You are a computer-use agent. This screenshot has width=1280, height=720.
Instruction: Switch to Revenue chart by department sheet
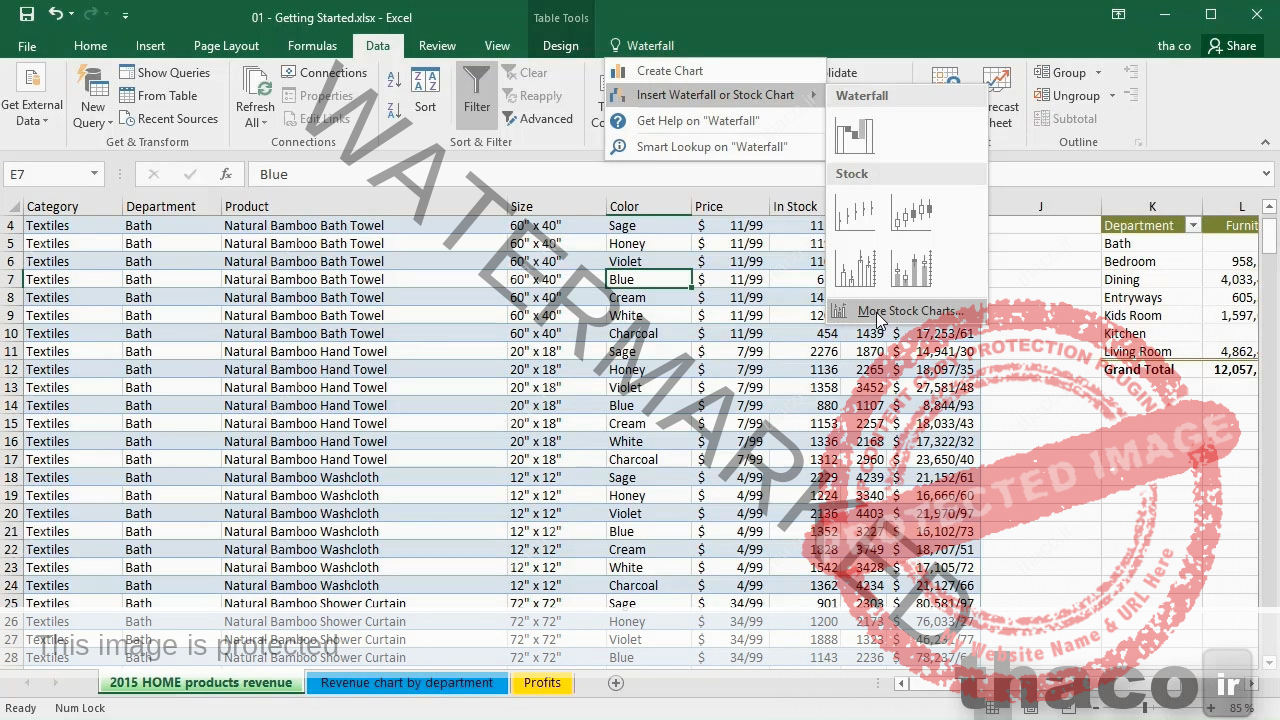407,682
